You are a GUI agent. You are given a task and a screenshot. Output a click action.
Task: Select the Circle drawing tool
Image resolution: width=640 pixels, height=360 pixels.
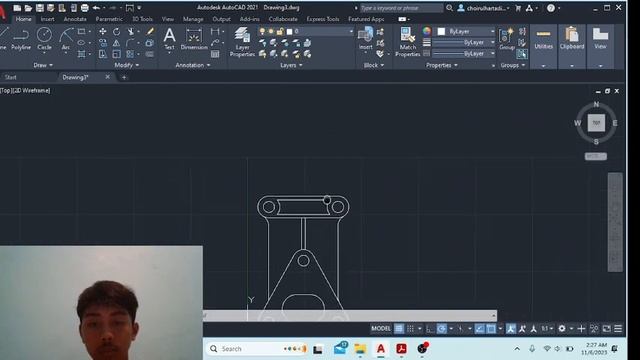(44, 39)
